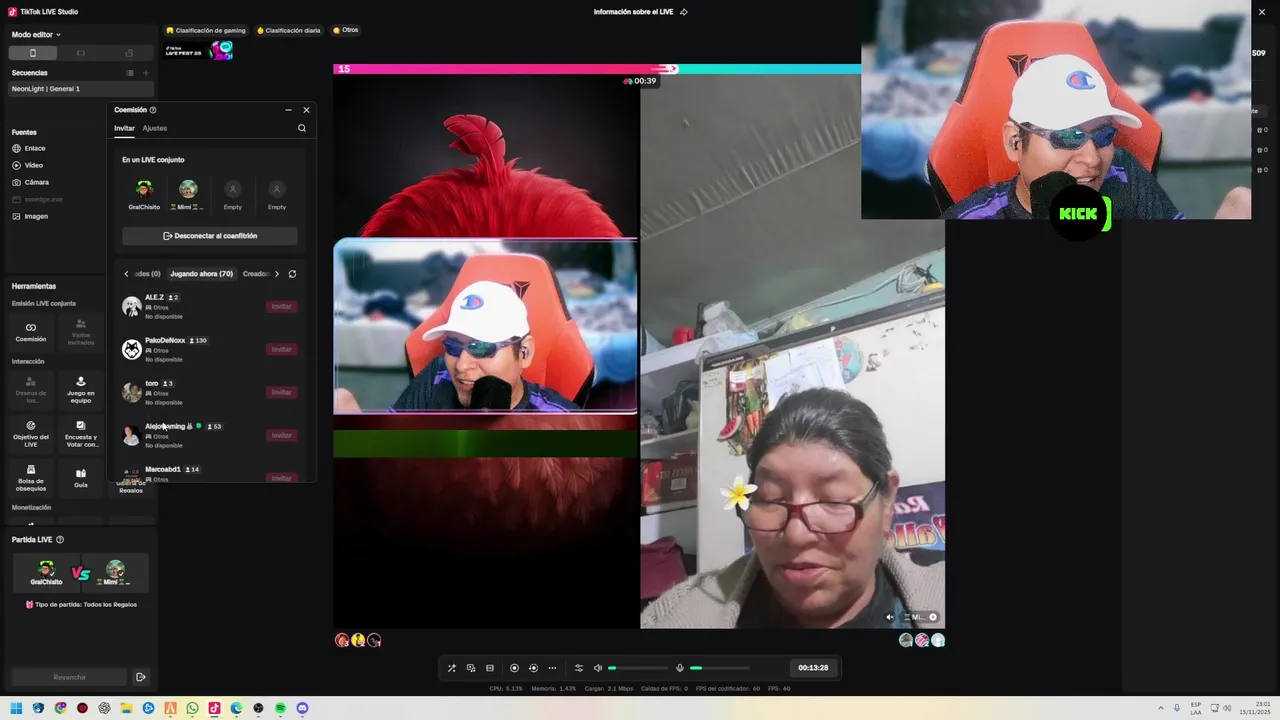Adjust the microphone volume slider

[719, 668]
